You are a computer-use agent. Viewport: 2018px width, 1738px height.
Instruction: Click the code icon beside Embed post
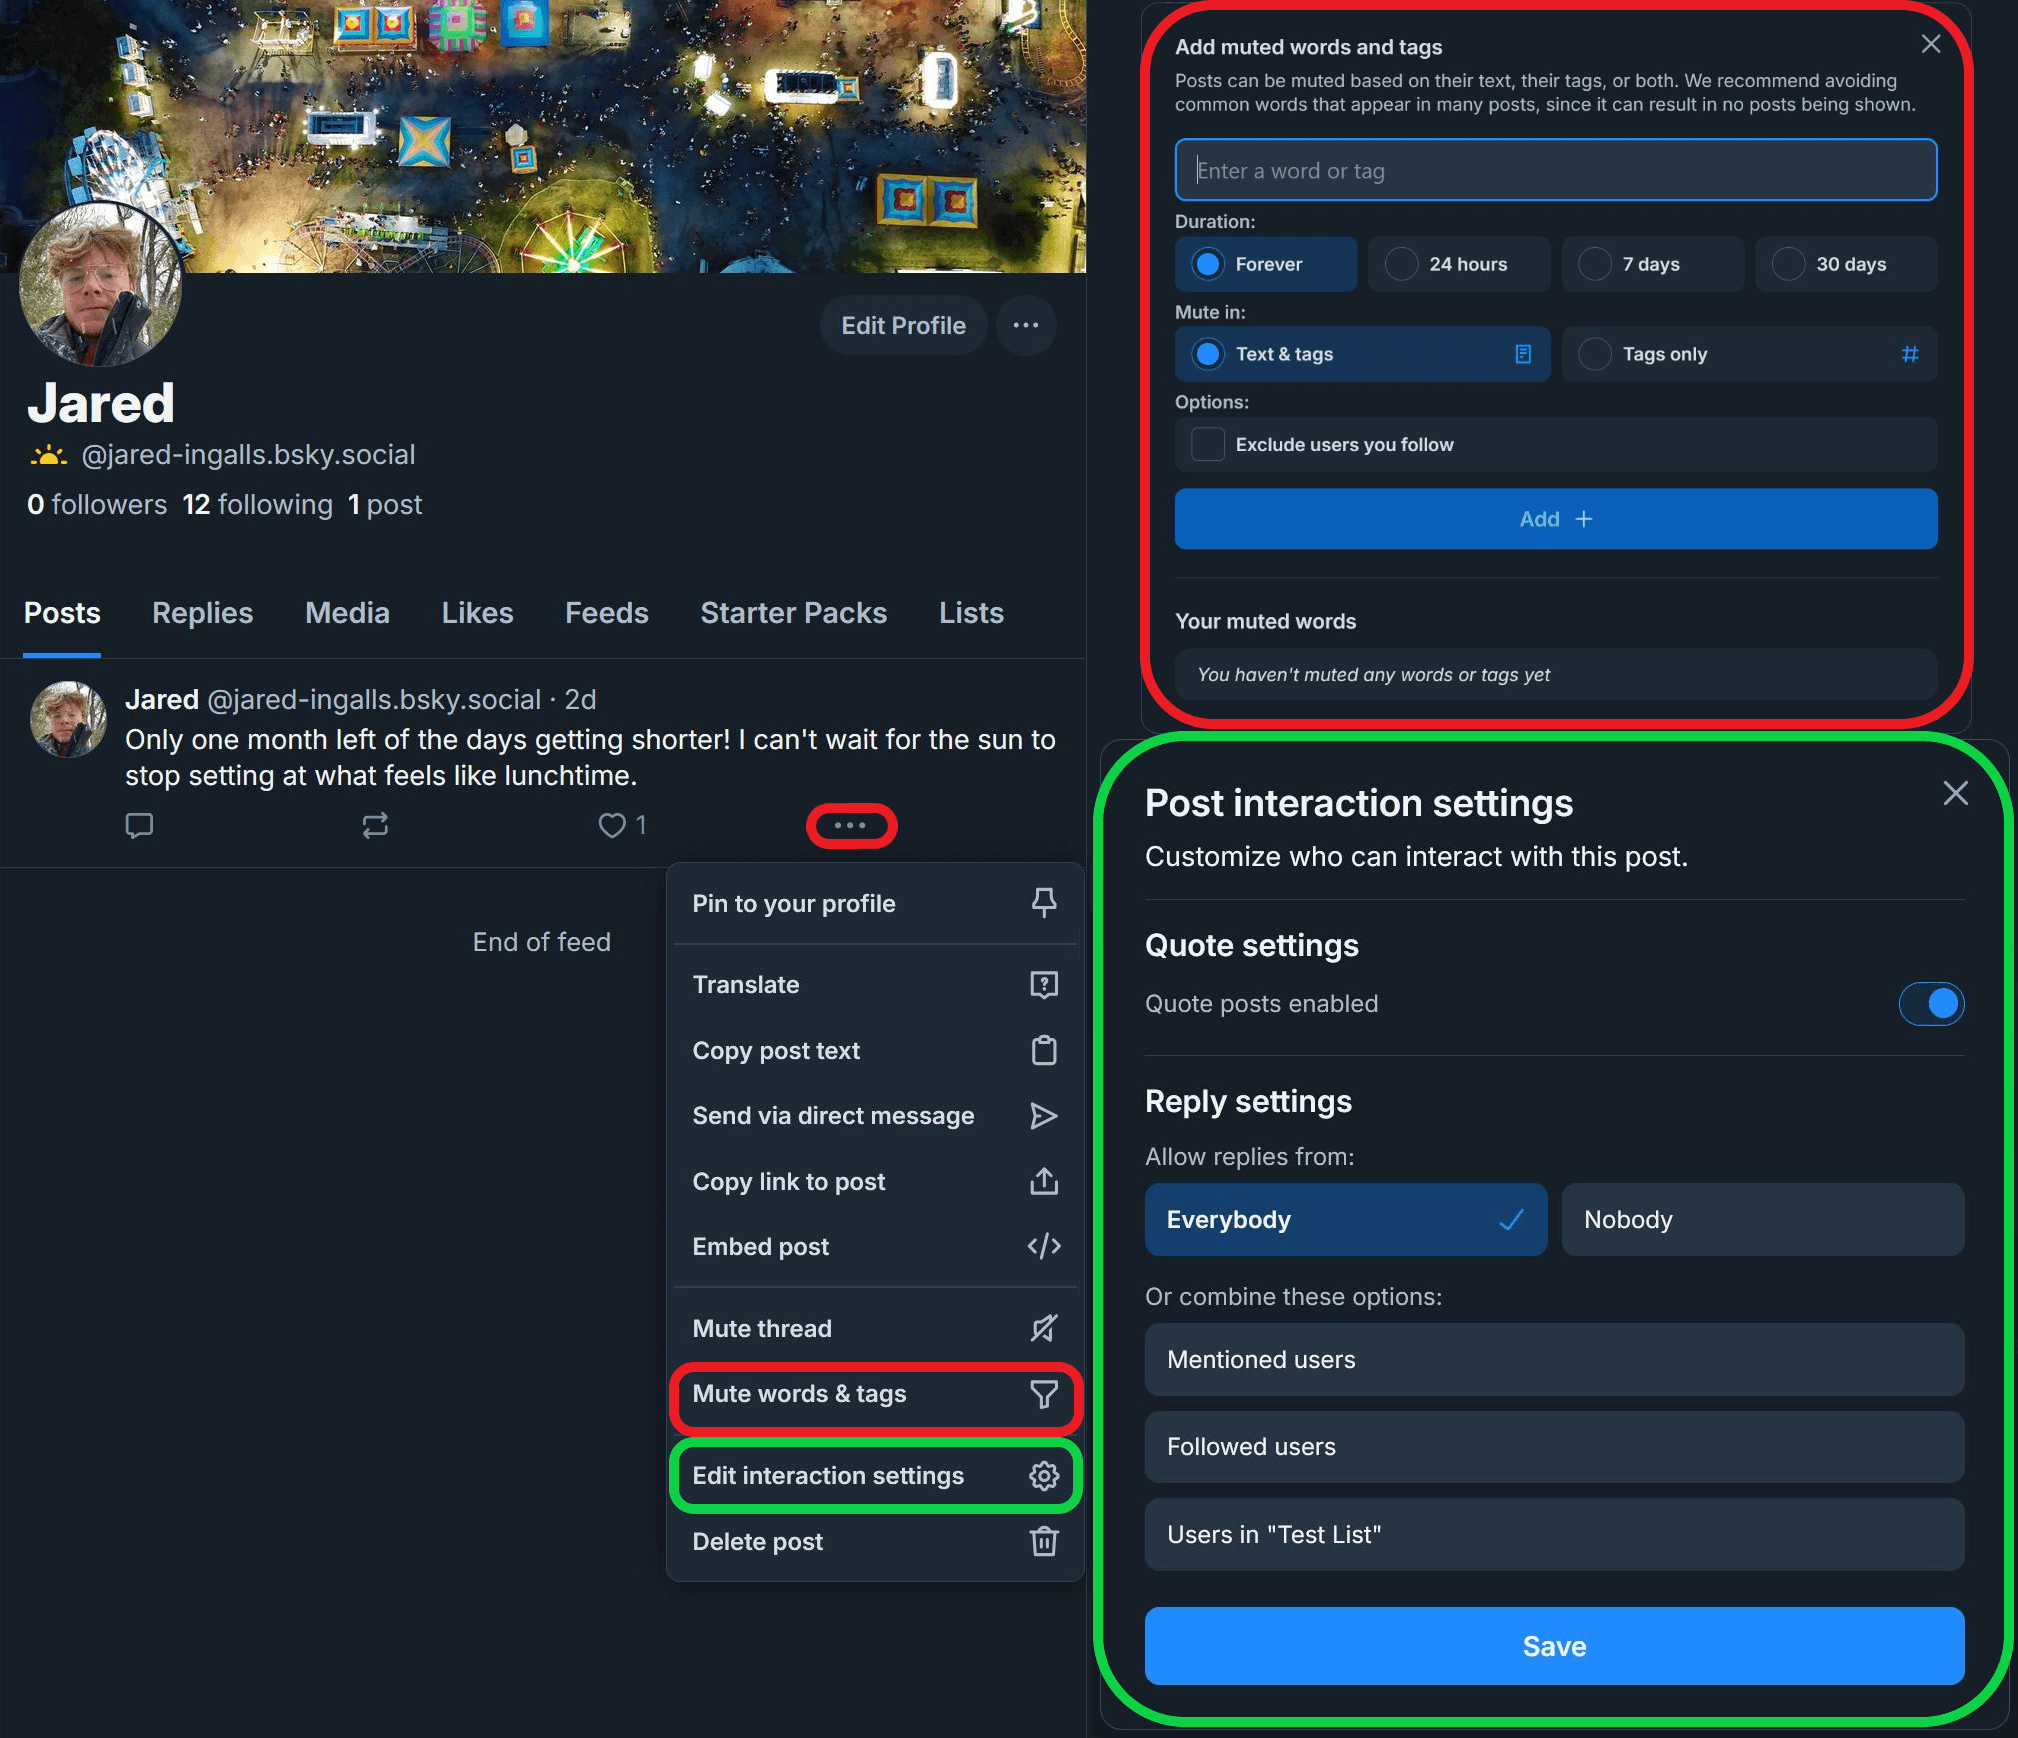pos(1043,1246)
